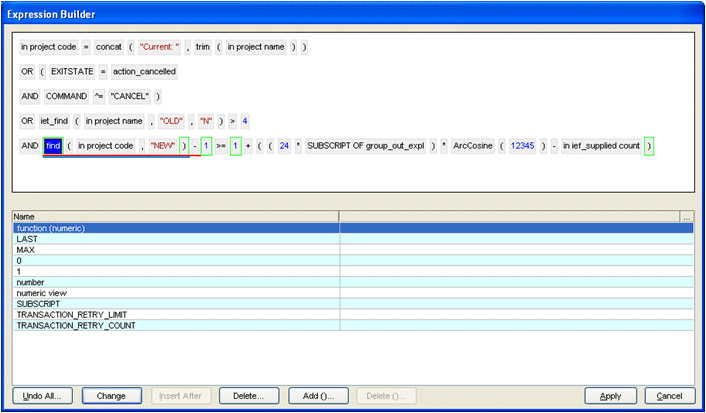Viewport: 706px width, 413px height.
Task: Select the highlighted 'find' token
Action: point(54,146)
